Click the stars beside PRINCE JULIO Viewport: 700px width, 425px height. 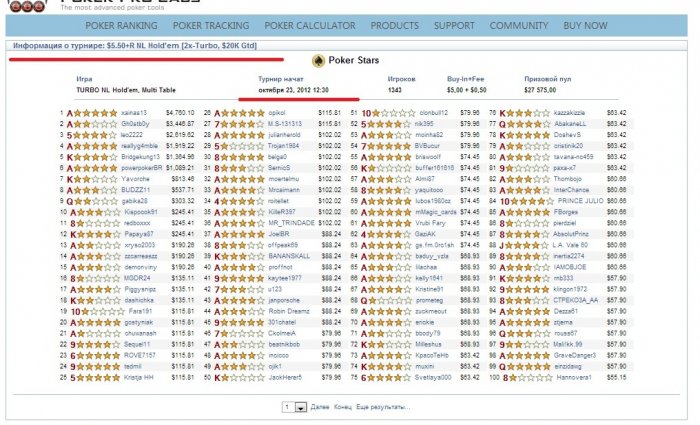[x=532, y=201]
